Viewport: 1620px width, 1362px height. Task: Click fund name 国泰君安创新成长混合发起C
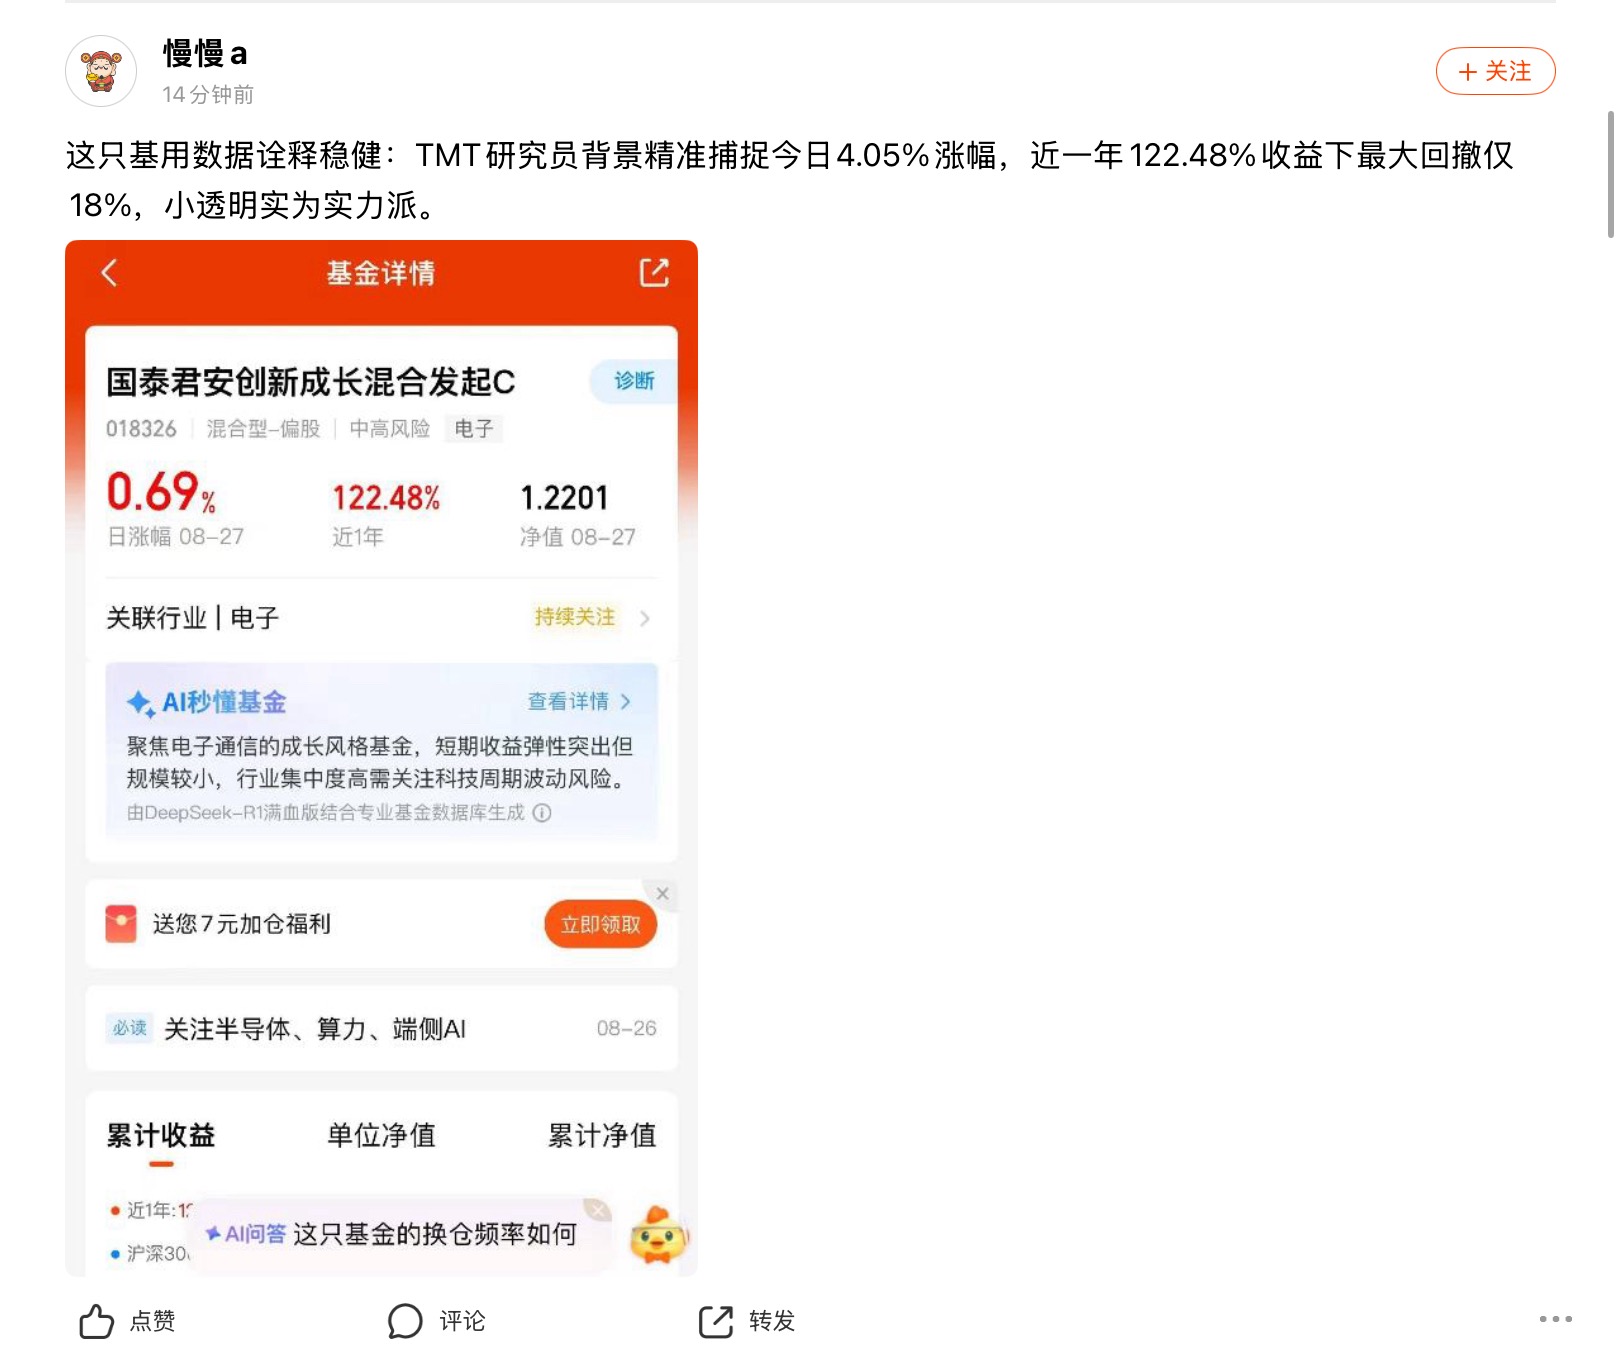pos(311,382)
